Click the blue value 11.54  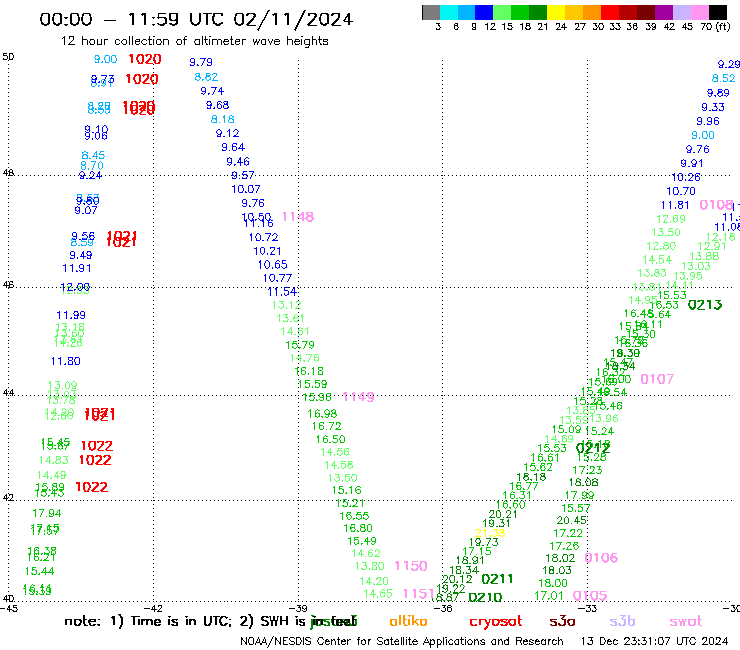point(282,292)
